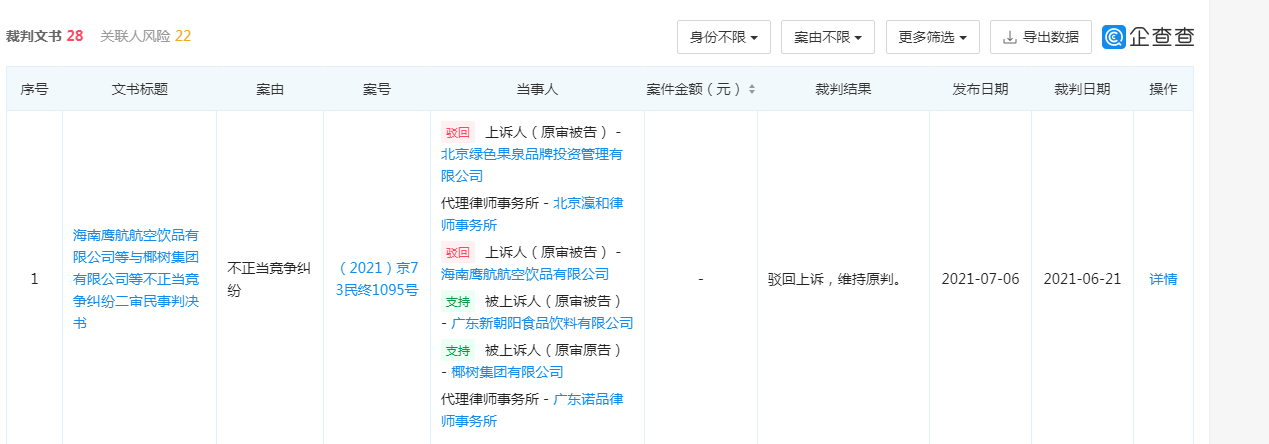Screen dimensions: 1269x444
Task: Expand the 案由不限 dropdown
Action: click(828, 37)
